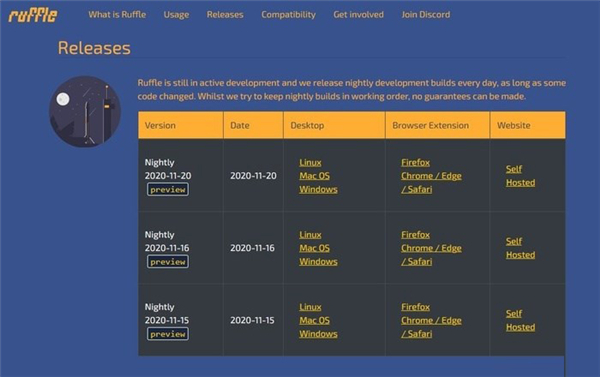Click the Ruffle logo
The image size is (600, 377).
click(x=33, y=15)
